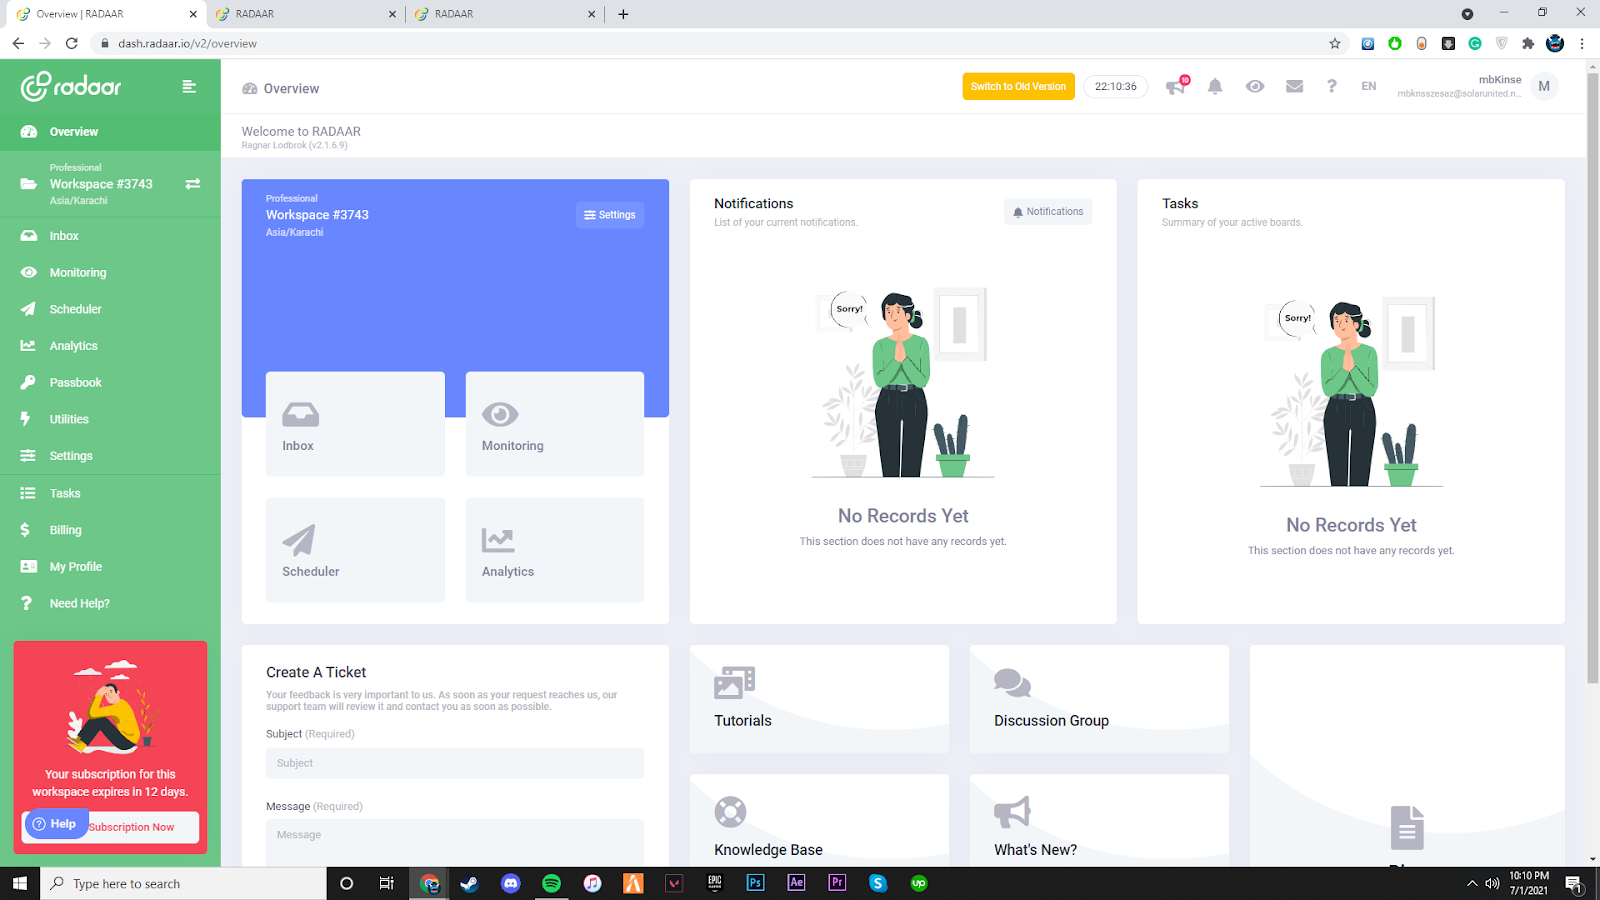Switch to Old Version
The image size is (1600, 900).
click(x=1018, y=86)
